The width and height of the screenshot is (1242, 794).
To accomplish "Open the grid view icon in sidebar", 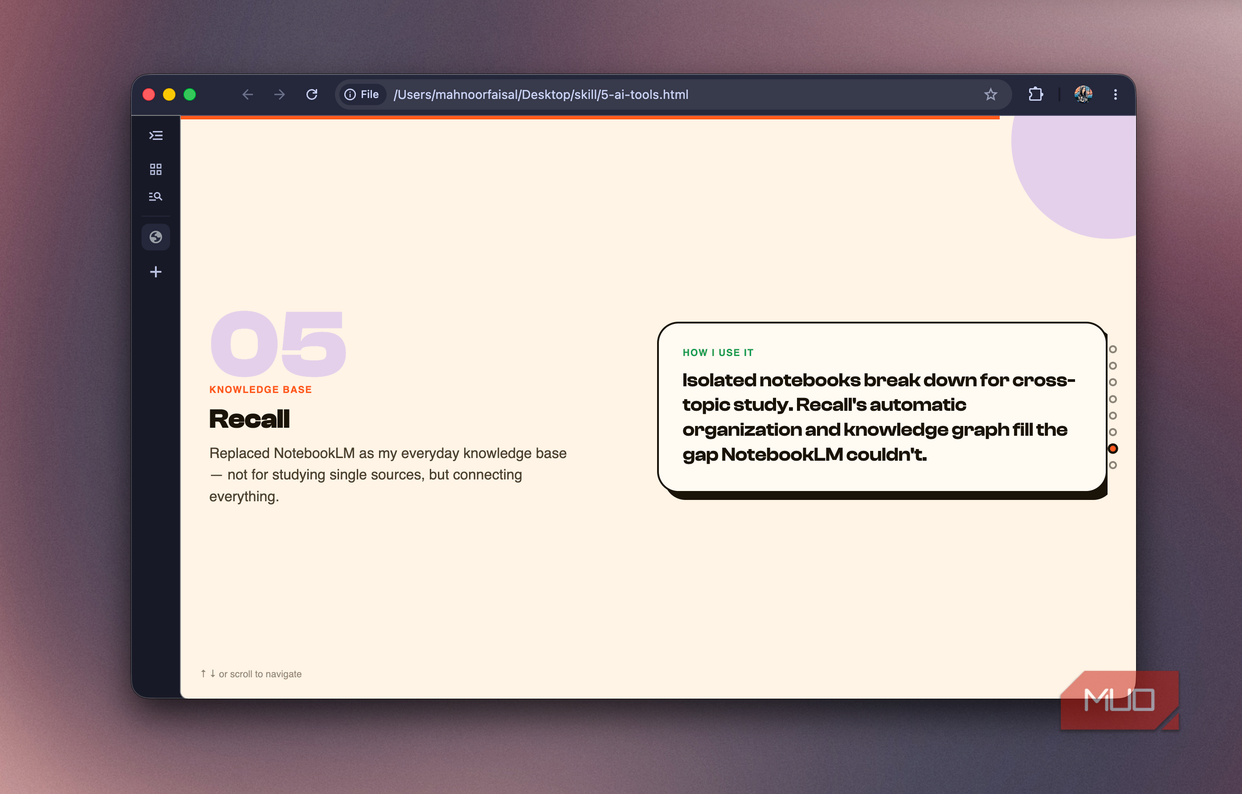I will coord(156,170).
